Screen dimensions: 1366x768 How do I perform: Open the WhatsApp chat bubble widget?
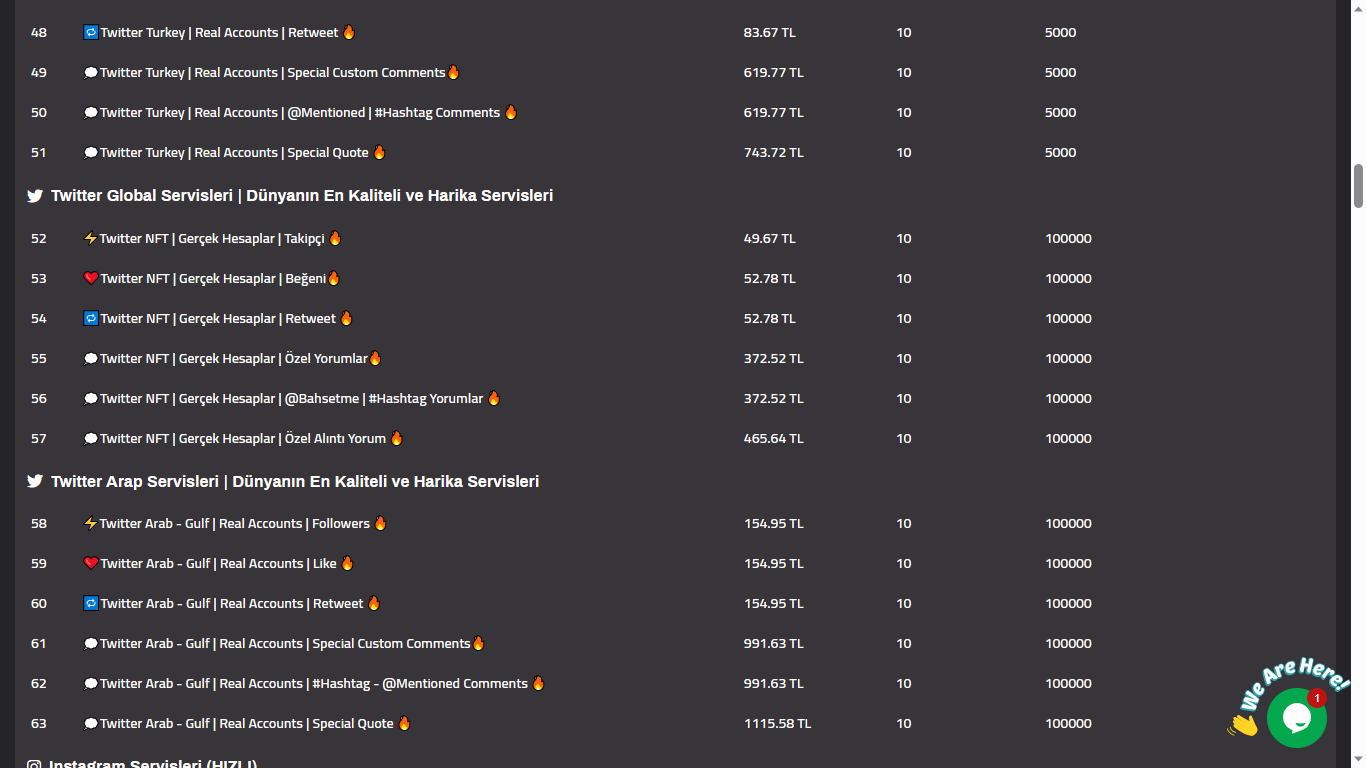(x=1296, y=718)
